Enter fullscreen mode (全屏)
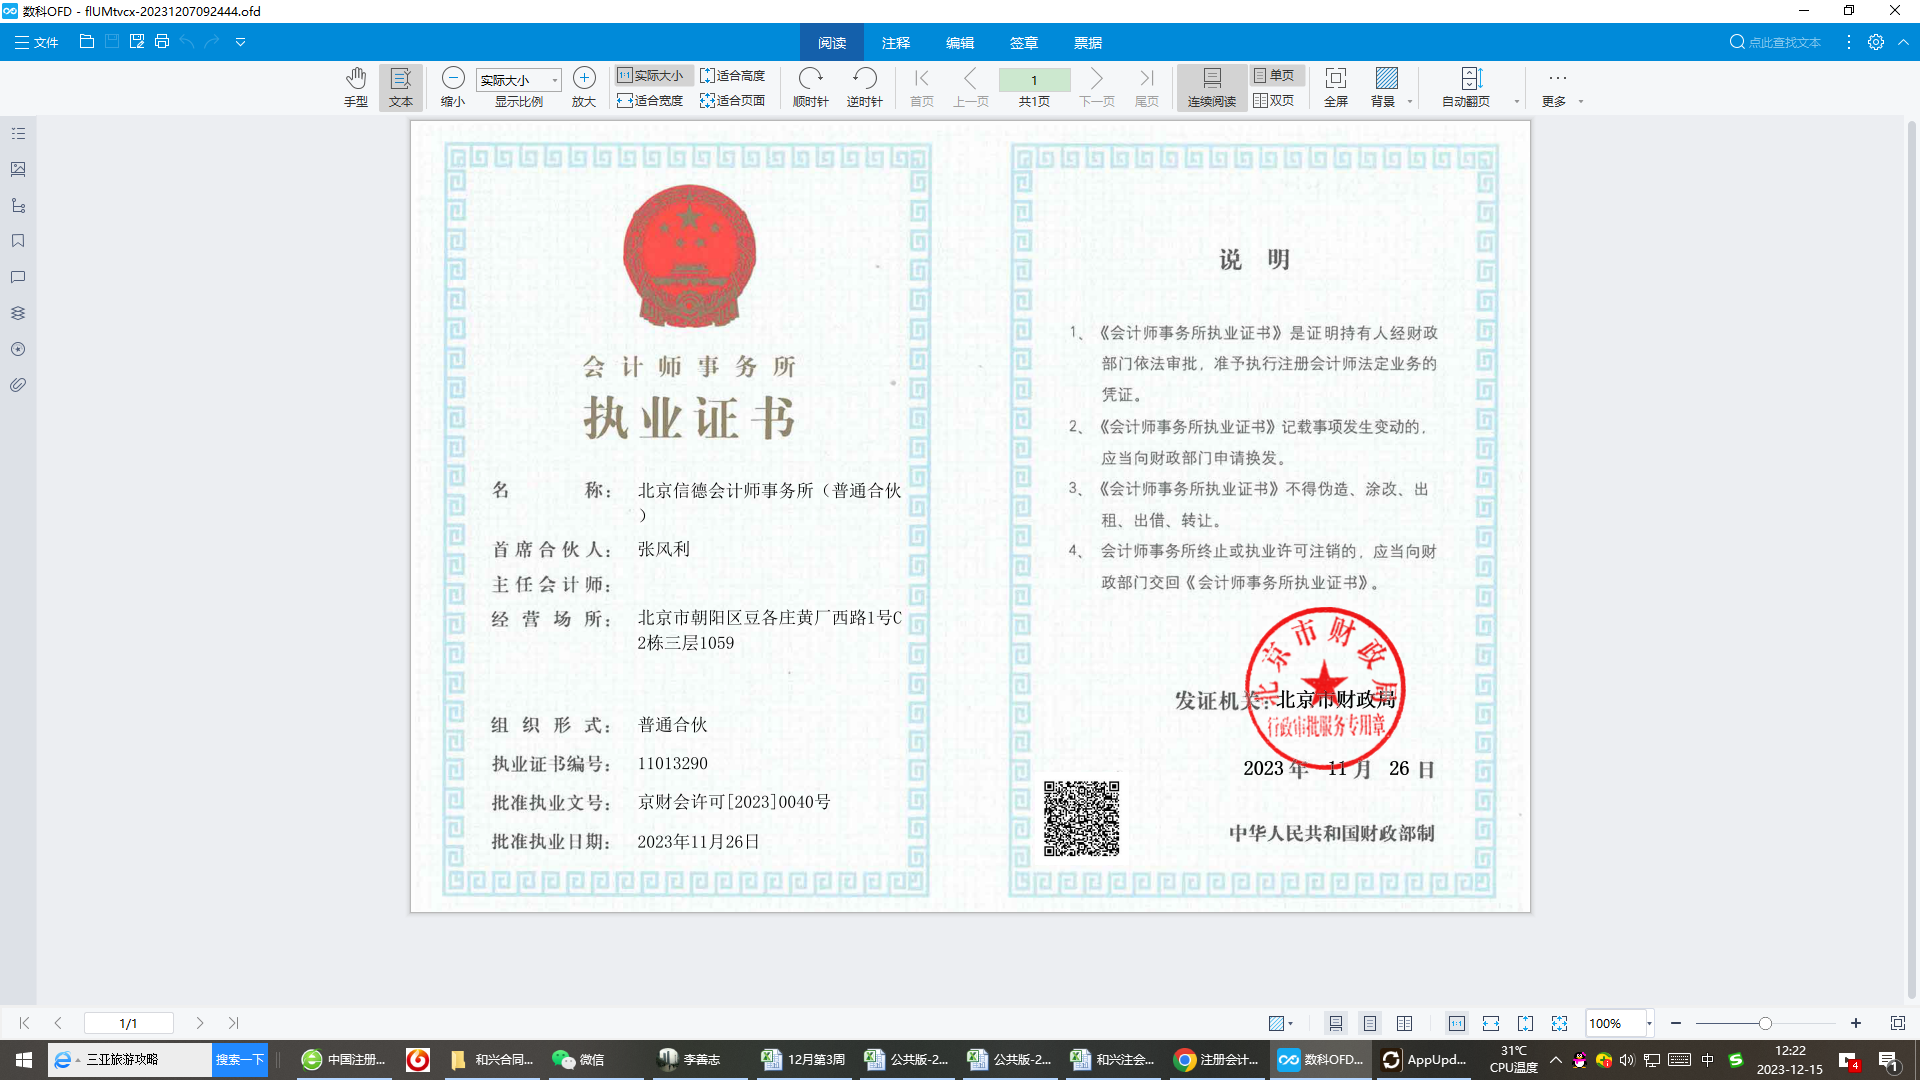Viewport: 1920px width, 1080px height. [x=1335, y=86]
